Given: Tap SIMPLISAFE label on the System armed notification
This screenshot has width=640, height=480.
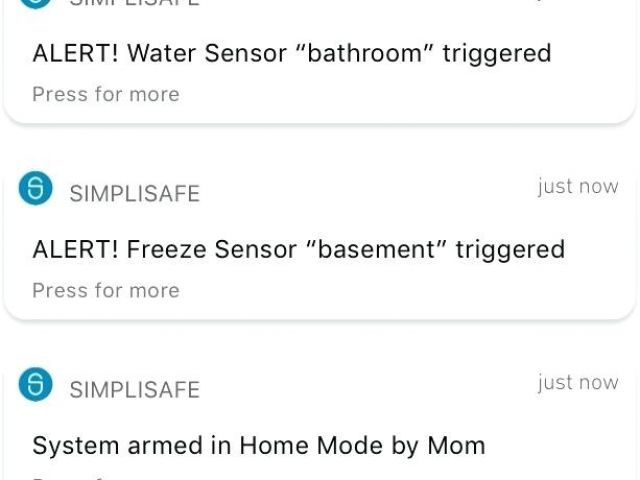Looking at the screenshot, I should click(x=134, y=389).
